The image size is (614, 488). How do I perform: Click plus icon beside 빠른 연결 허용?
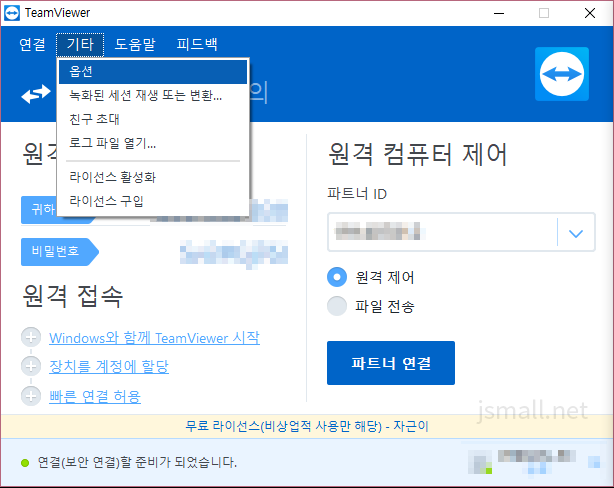[31, 396]
